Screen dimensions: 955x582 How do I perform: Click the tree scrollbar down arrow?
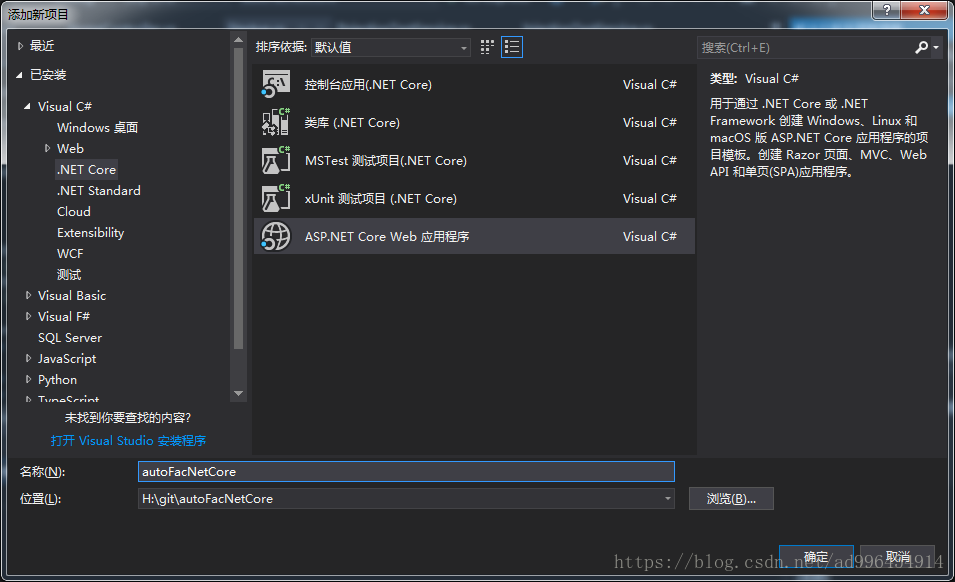(238, 393)
